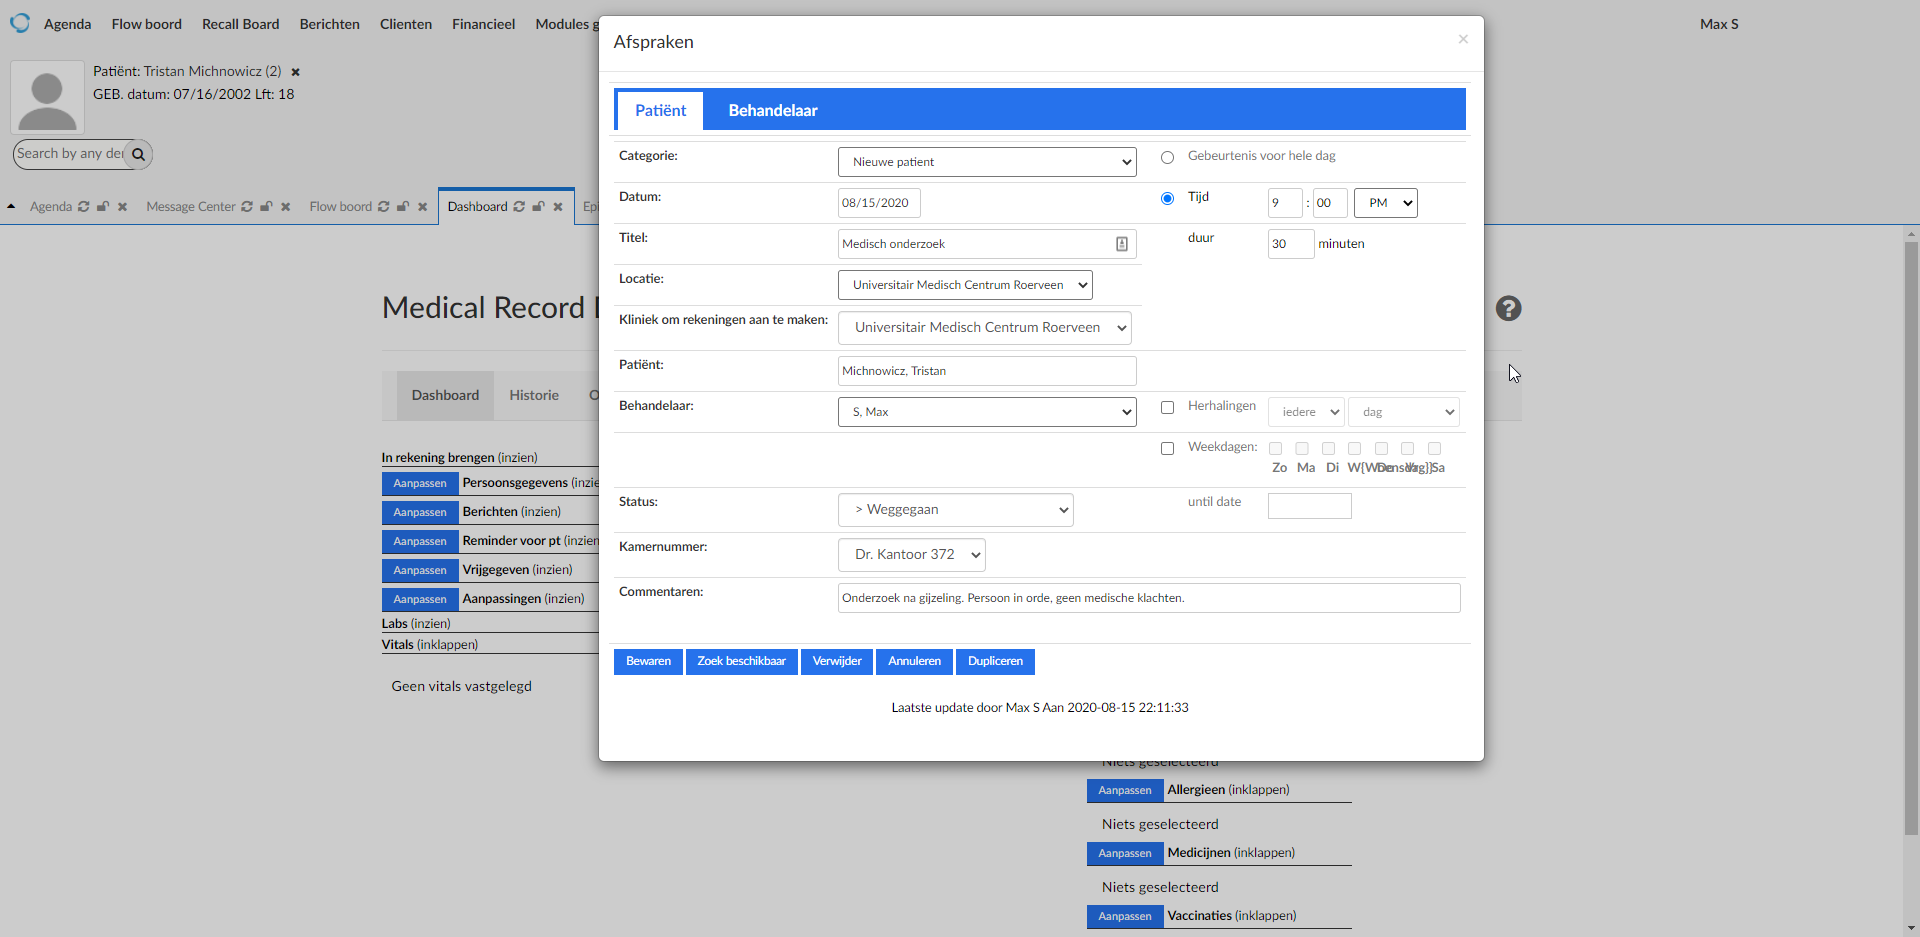The width and height of the screenshot is (1920, 937).
Task: Click into the Commentaren text field
Action: click(x=1148, y=598)
